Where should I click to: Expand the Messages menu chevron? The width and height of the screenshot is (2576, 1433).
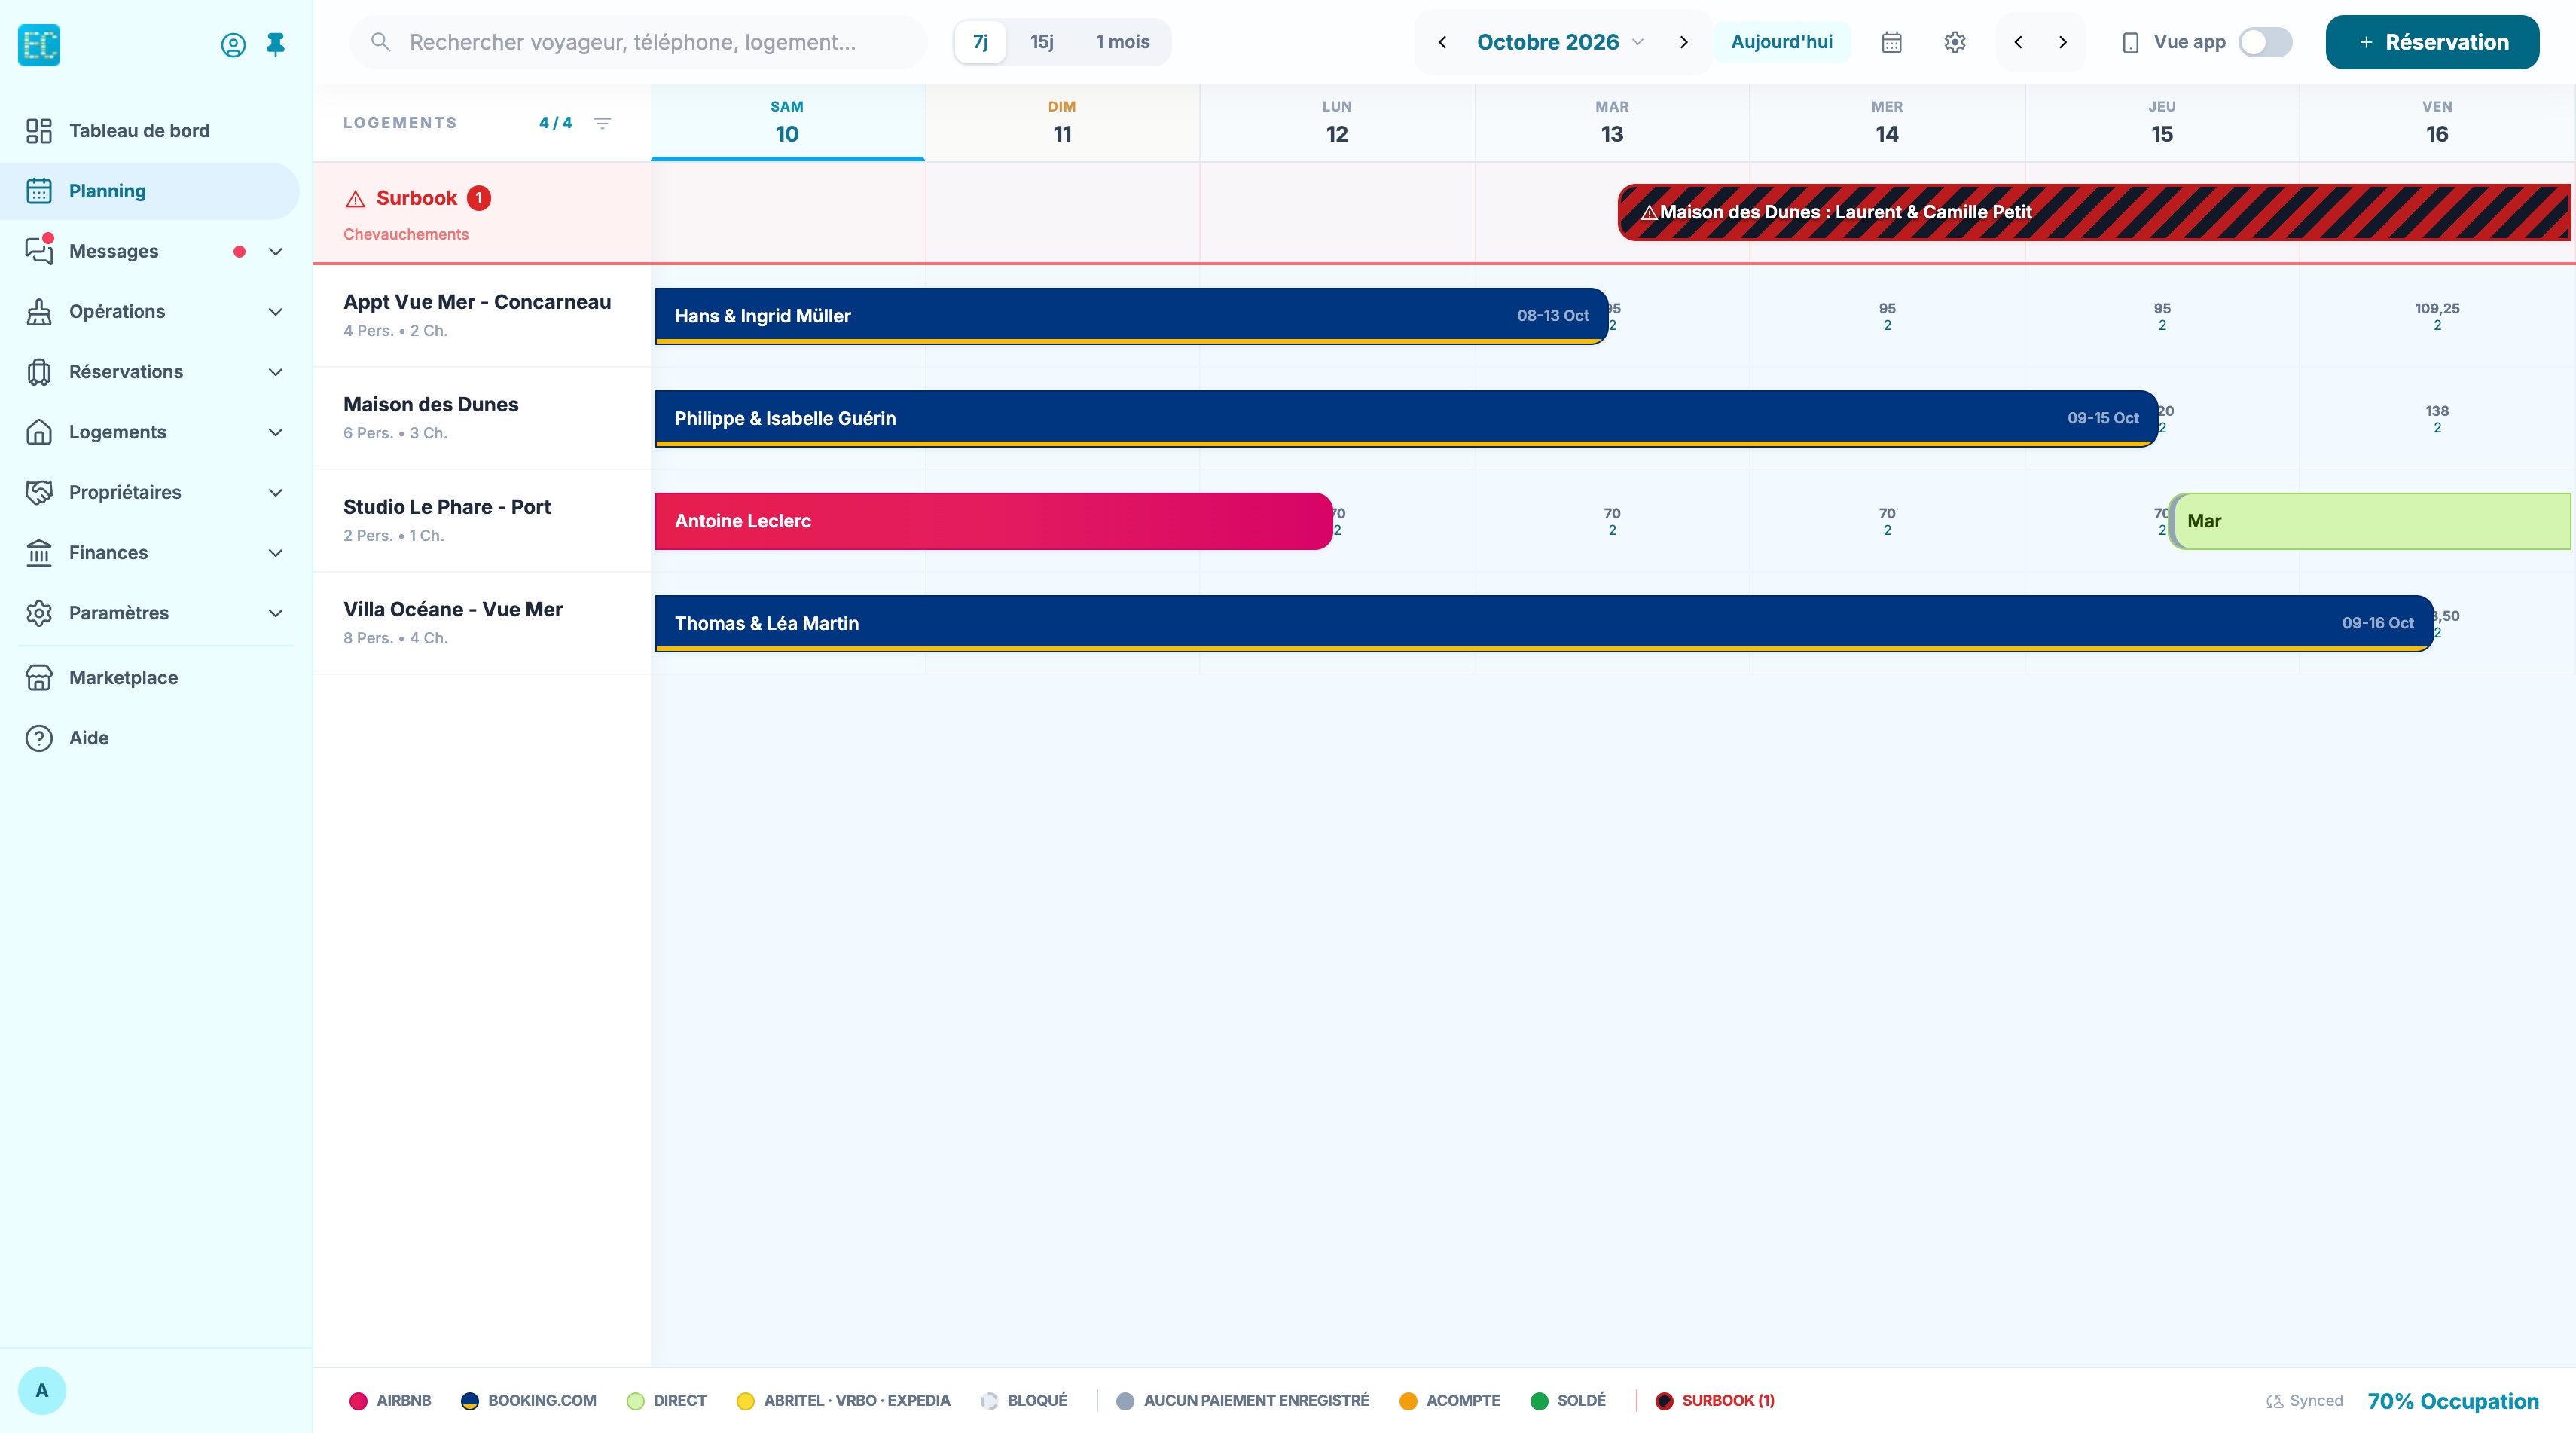276,252
